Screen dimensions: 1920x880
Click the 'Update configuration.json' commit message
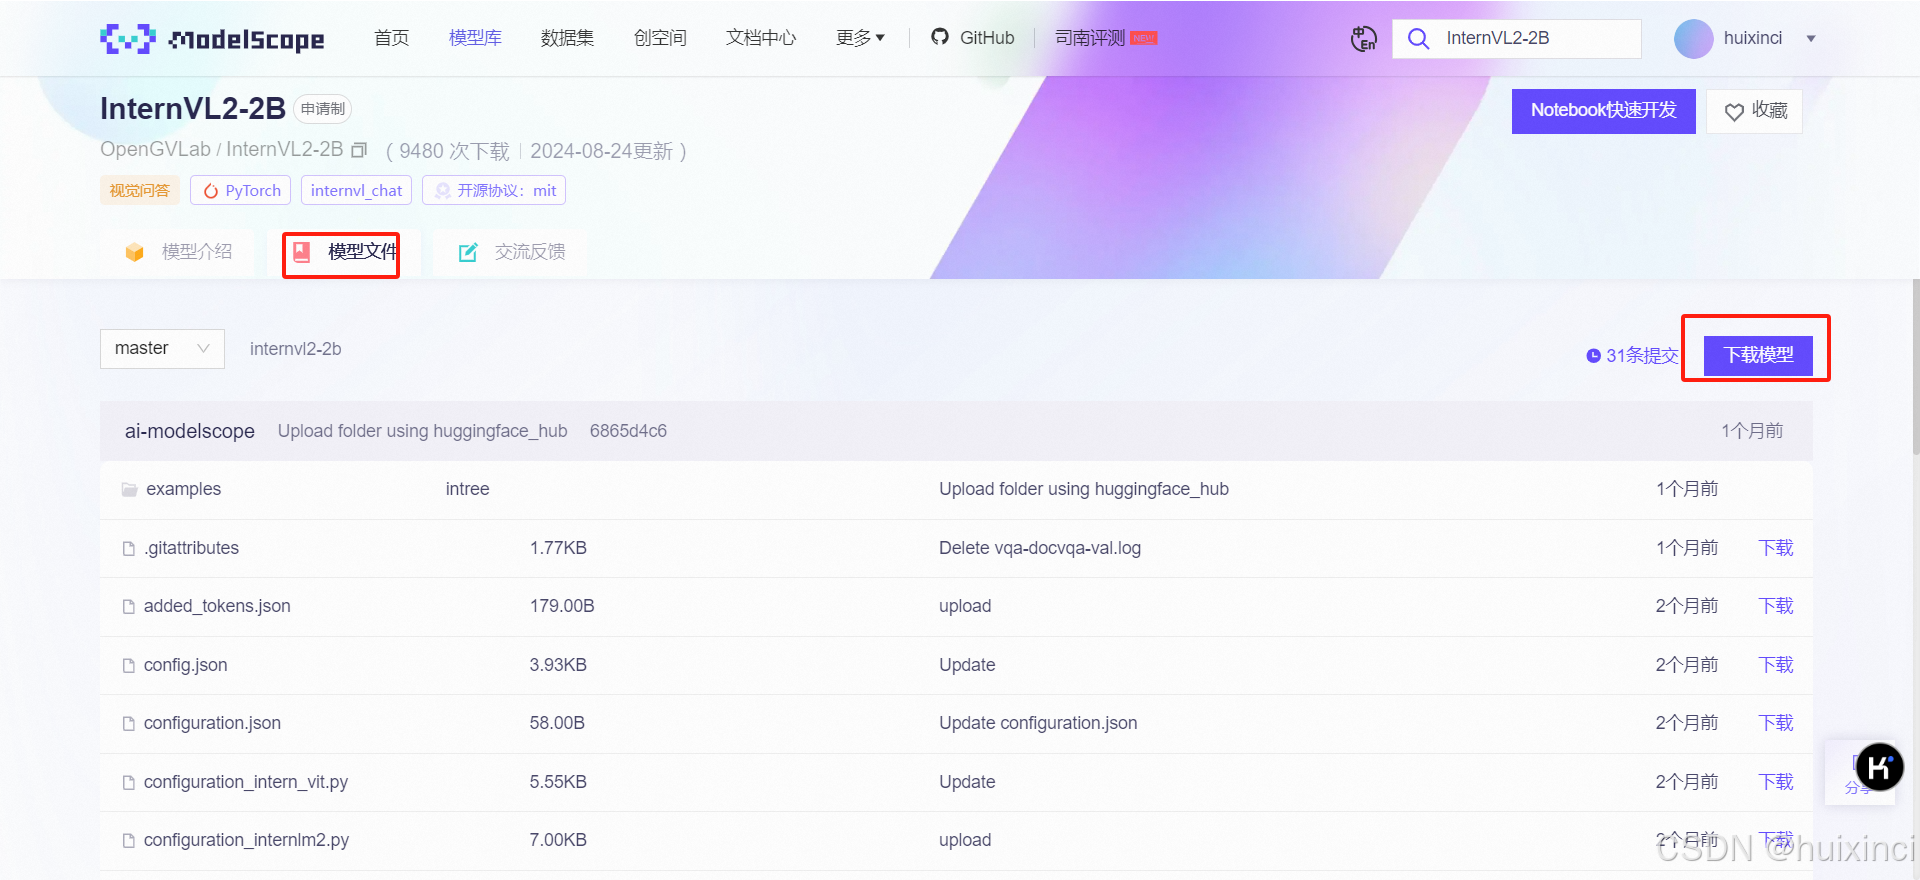(1038, 723)
